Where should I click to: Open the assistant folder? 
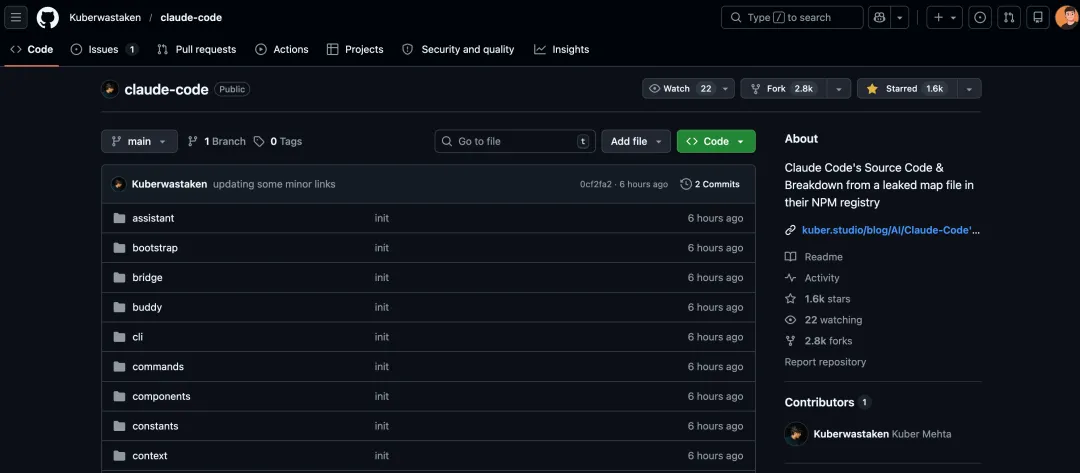pos(153,218)
